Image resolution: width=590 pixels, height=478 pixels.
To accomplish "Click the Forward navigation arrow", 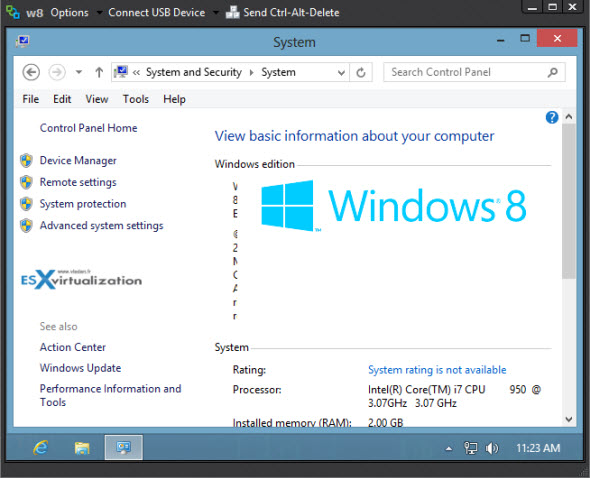I will tap(57, 72).
